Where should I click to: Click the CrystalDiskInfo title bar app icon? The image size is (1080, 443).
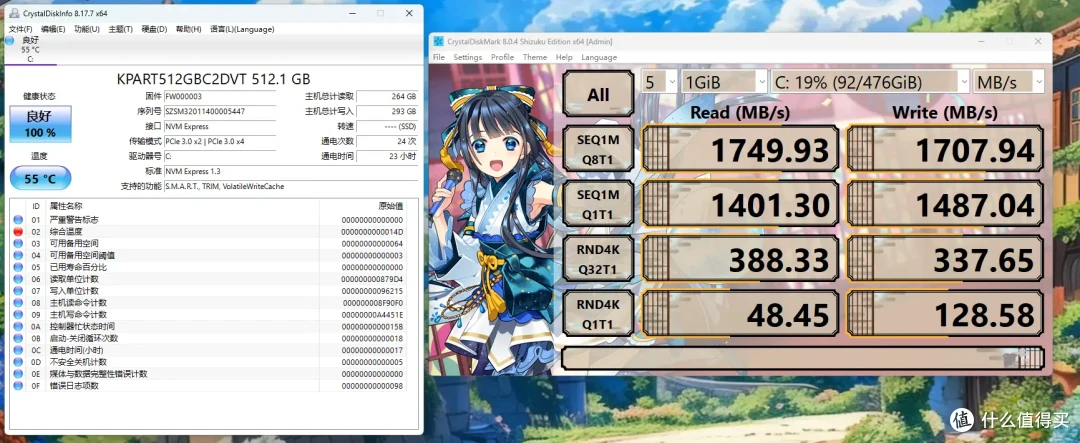click(14, 13)
